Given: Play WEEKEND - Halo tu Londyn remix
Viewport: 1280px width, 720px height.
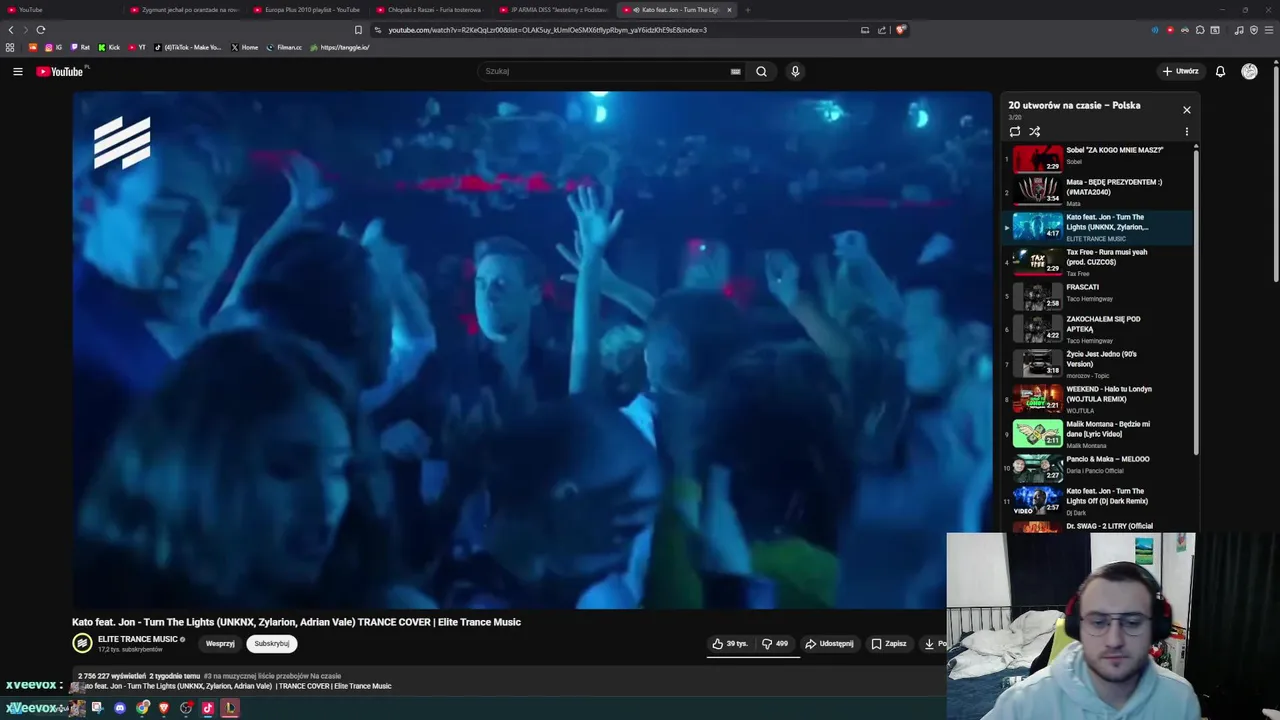Looking at the screenshot, I should [1098, 399].
